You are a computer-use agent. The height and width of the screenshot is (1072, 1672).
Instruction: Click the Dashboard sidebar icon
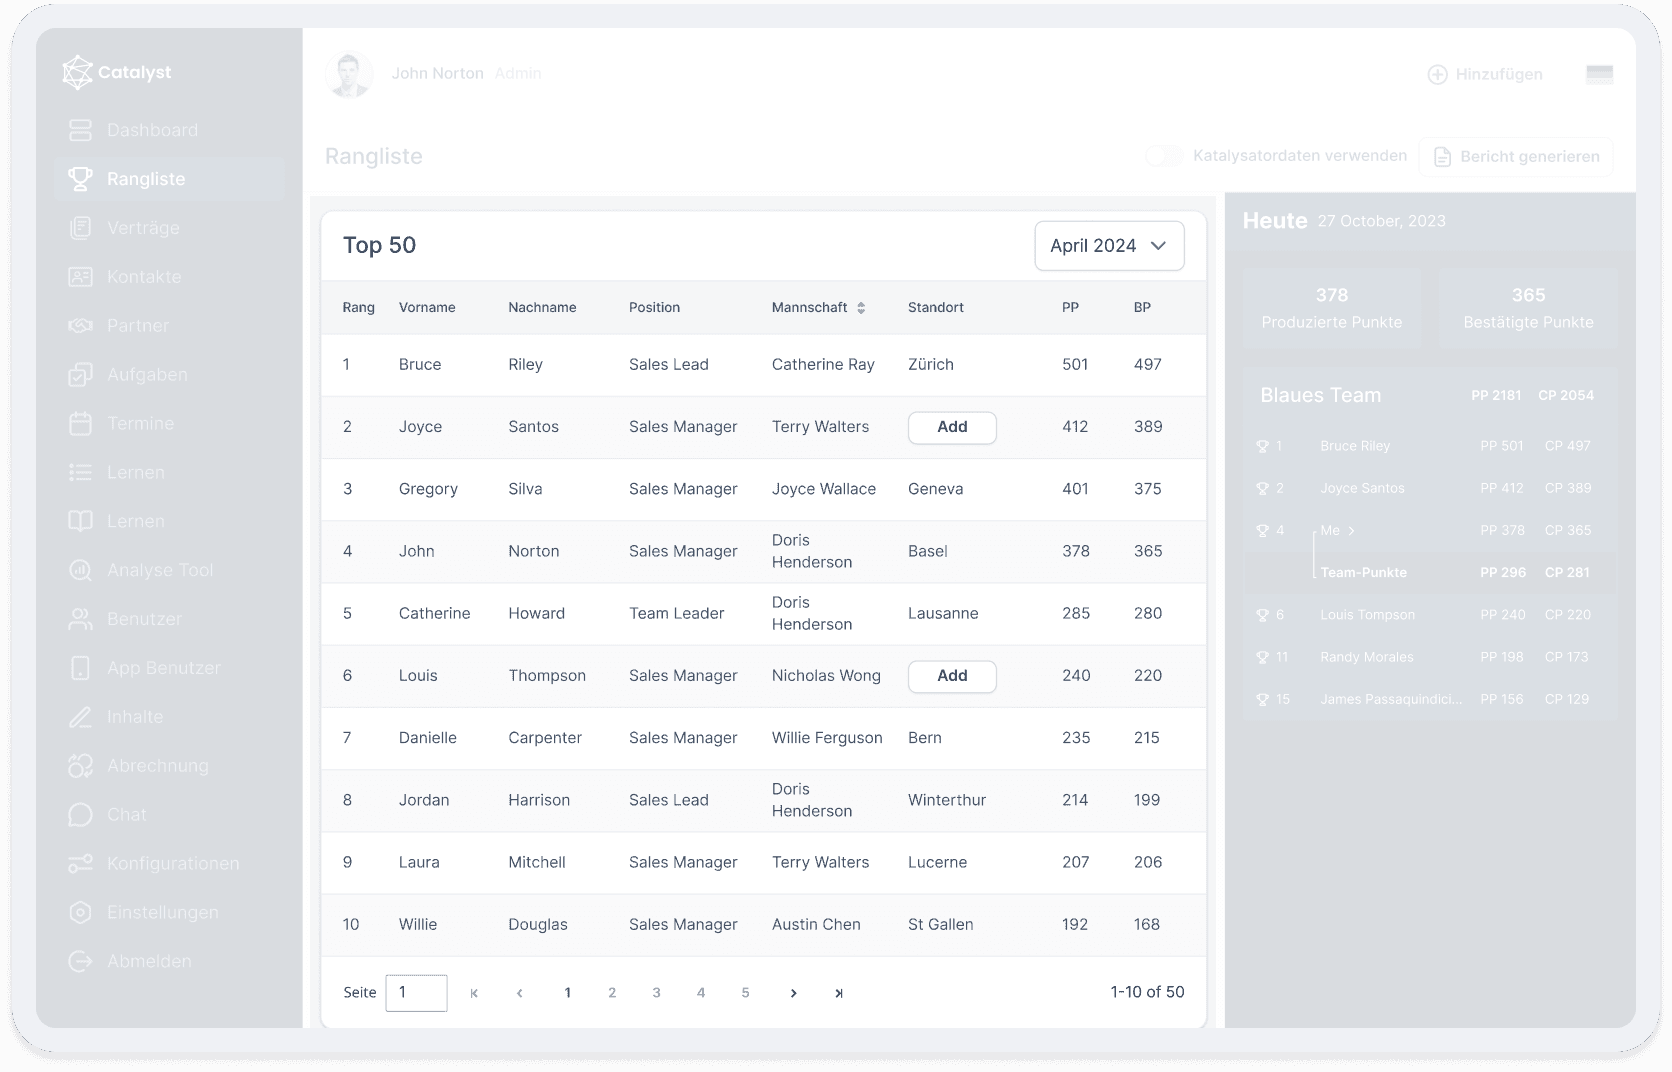(x=80, y=130)
